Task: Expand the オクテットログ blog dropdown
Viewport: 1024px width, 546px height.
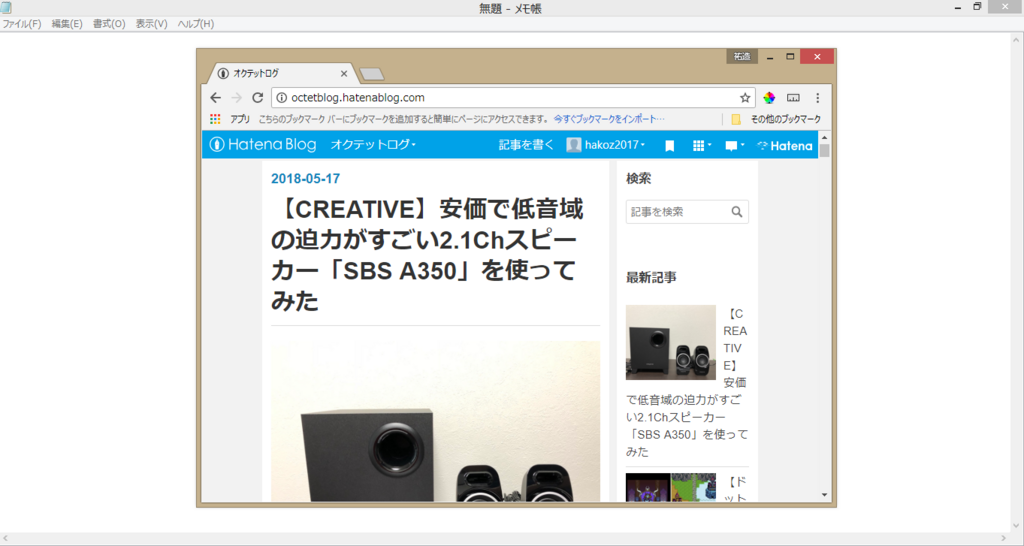Action: pyautogui.click(x=373, y=145)
